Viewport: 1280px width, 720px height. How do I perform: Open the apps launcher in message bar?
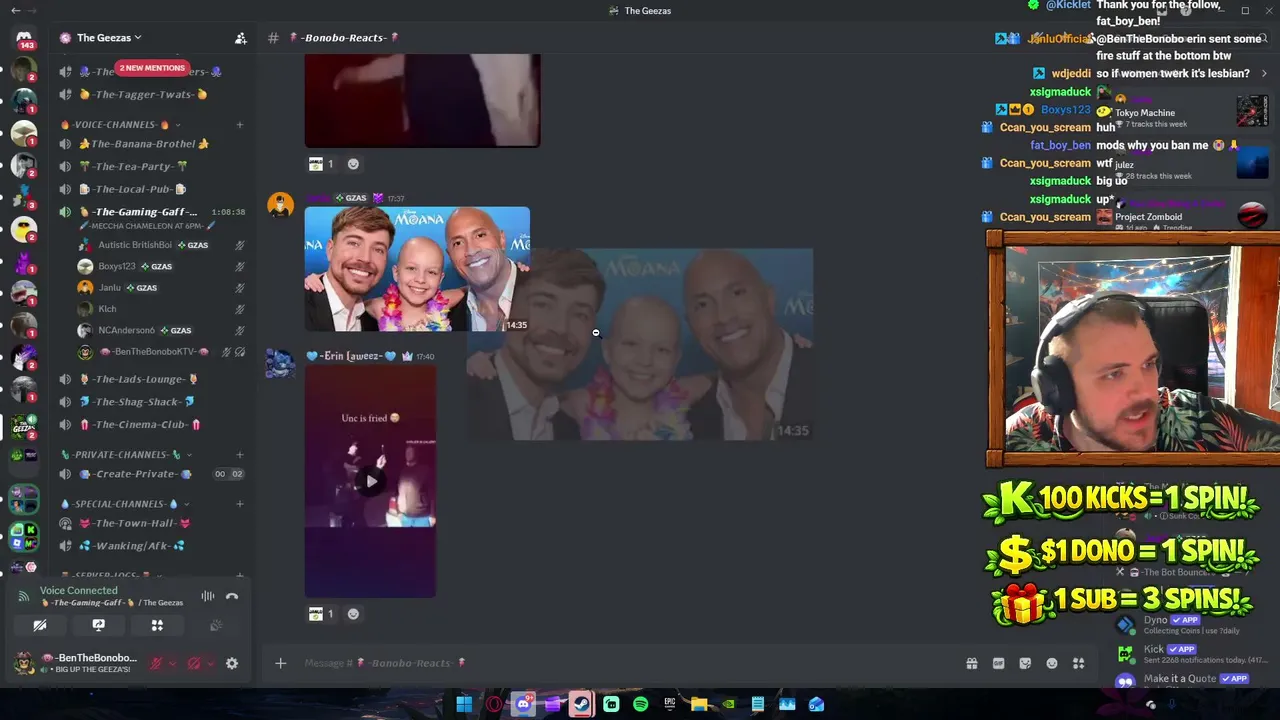[1078, 663]
